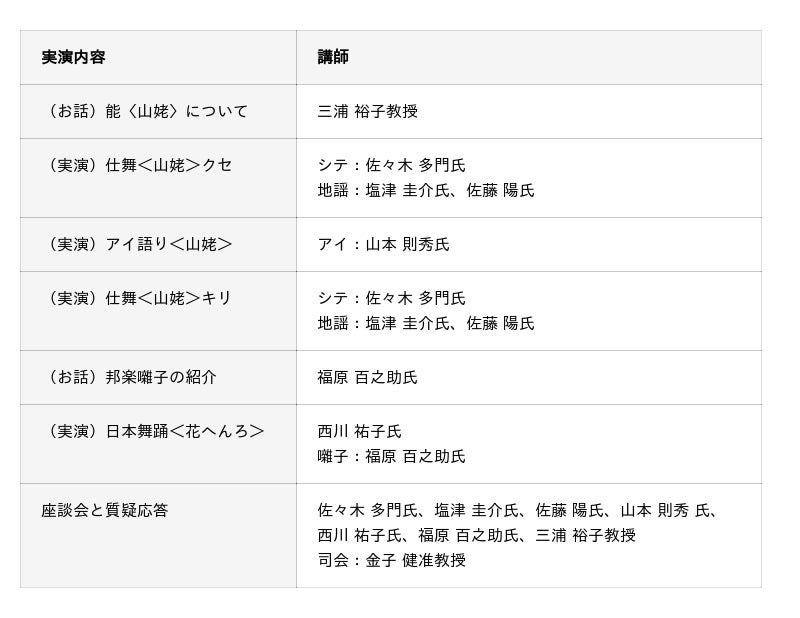This screenshot has height=618, width=800.
Task: Click the 地謡 line in the キリ row
Action: tap(426, 323)
